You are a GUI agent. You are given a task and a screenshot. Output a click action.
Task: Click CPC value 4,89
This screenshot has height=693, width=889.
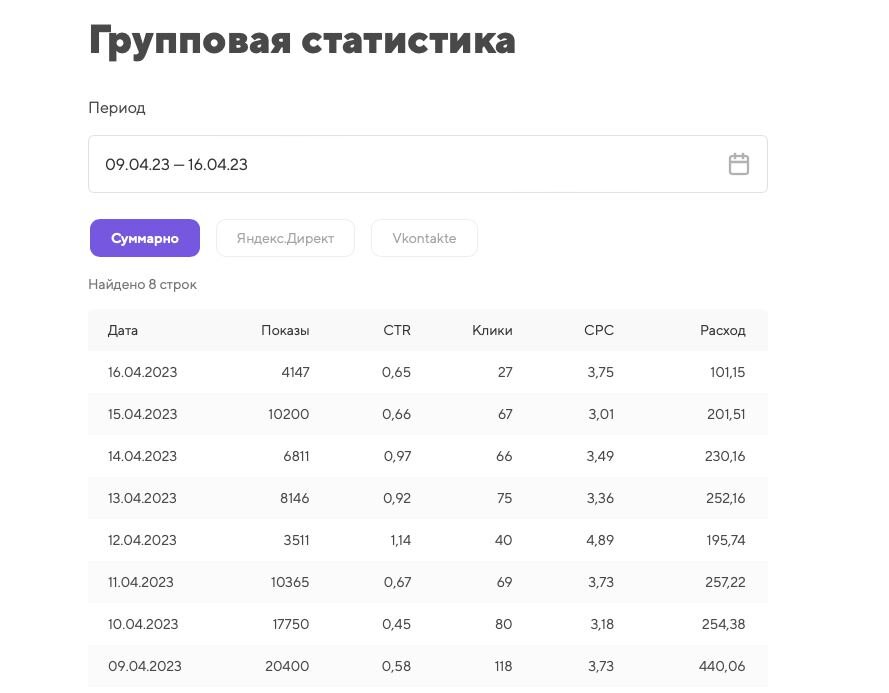coord(600,540)
